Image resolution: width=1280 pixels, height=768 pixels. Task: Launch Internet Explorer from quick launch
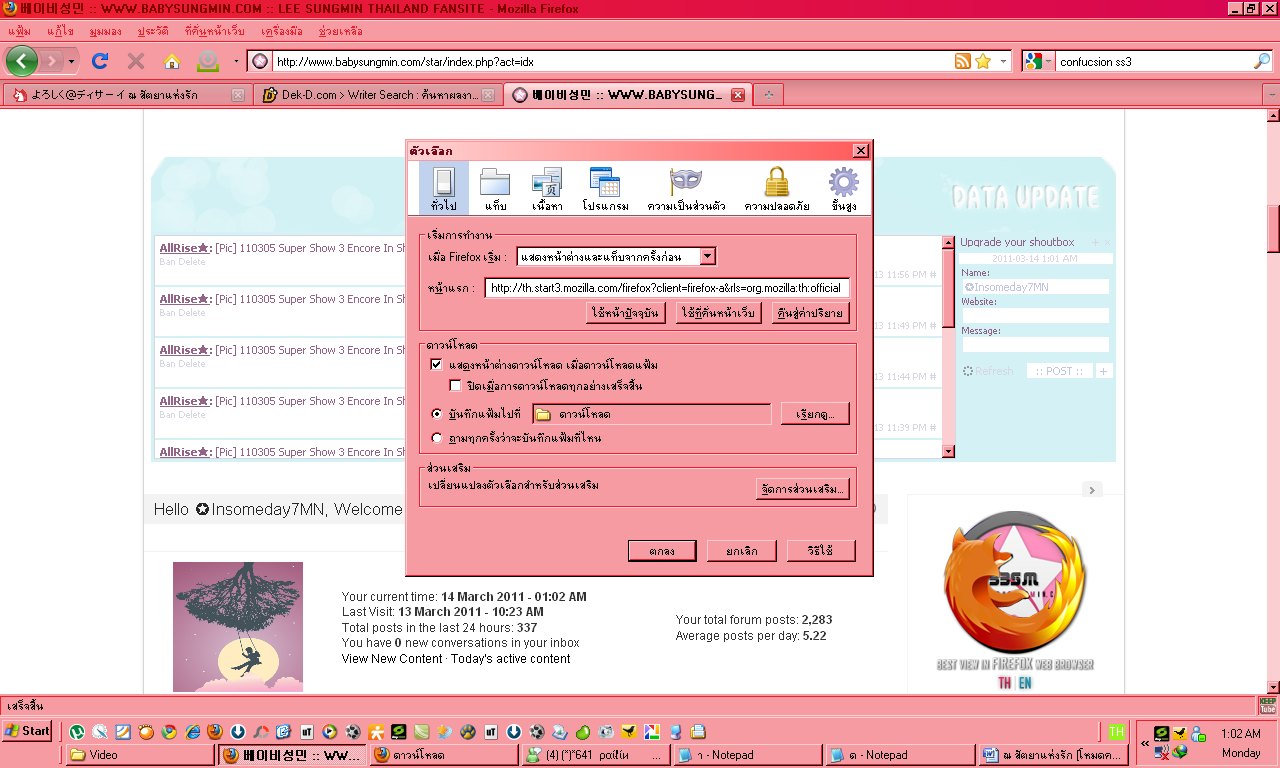pos(193,731)
